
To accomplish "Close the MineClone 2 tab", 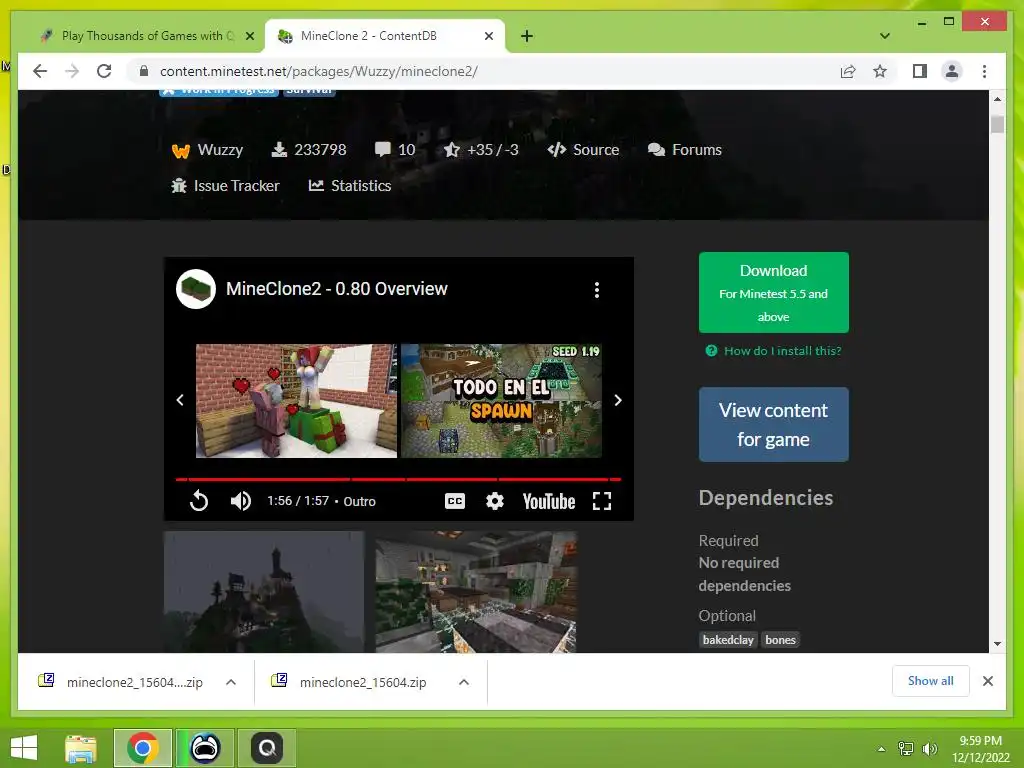I will pos(488,36).
